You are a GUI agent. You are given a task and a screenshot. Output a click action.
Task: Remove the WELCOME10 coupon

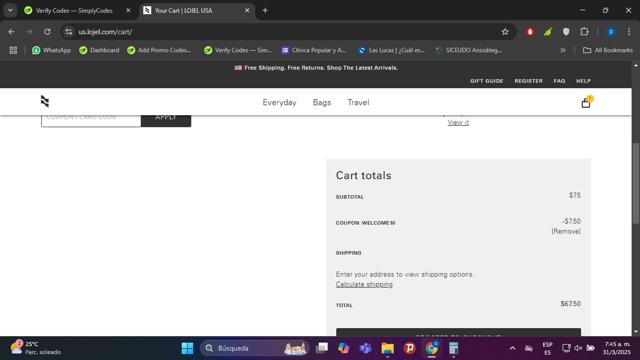566,231
